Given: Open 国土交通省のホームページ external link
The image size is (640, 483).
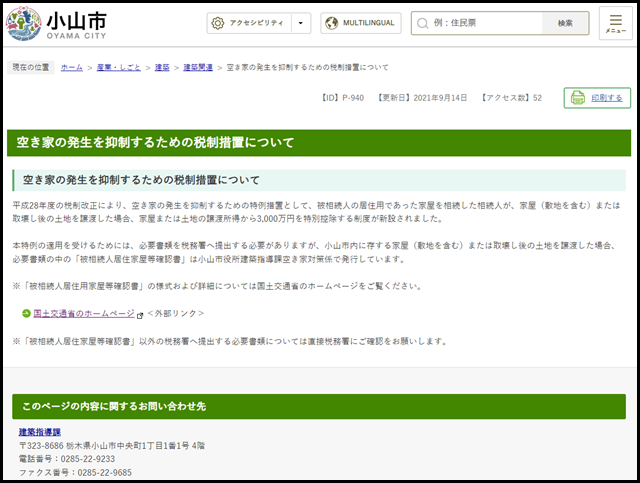Looking at the screenshot, I should click(84, 314).
